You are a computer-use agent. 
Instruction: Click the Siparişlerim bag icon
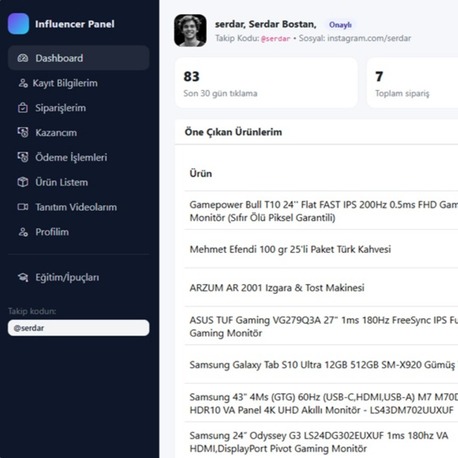pyautogui.click(x=23, y=108)
